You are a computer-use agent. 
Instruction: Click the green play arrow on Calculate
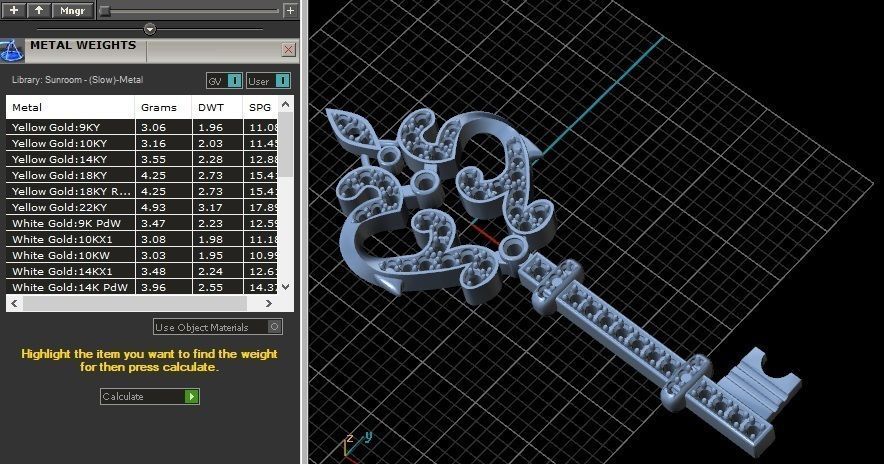(x=192, y=396)
